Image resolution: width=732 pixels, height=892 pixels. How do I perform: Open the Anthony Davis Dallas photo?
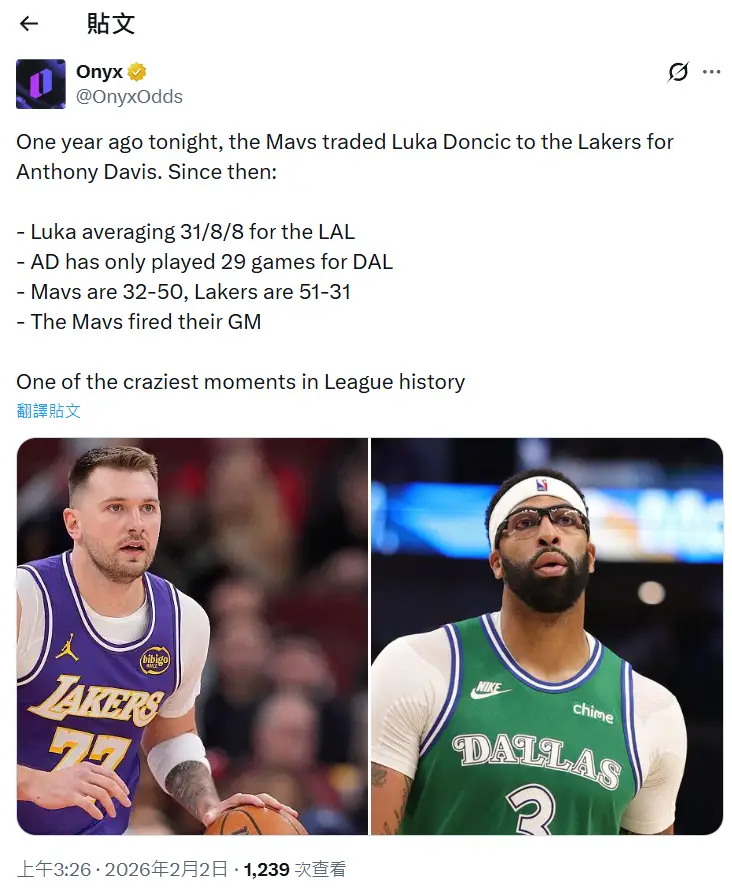(x=547, y=636)
